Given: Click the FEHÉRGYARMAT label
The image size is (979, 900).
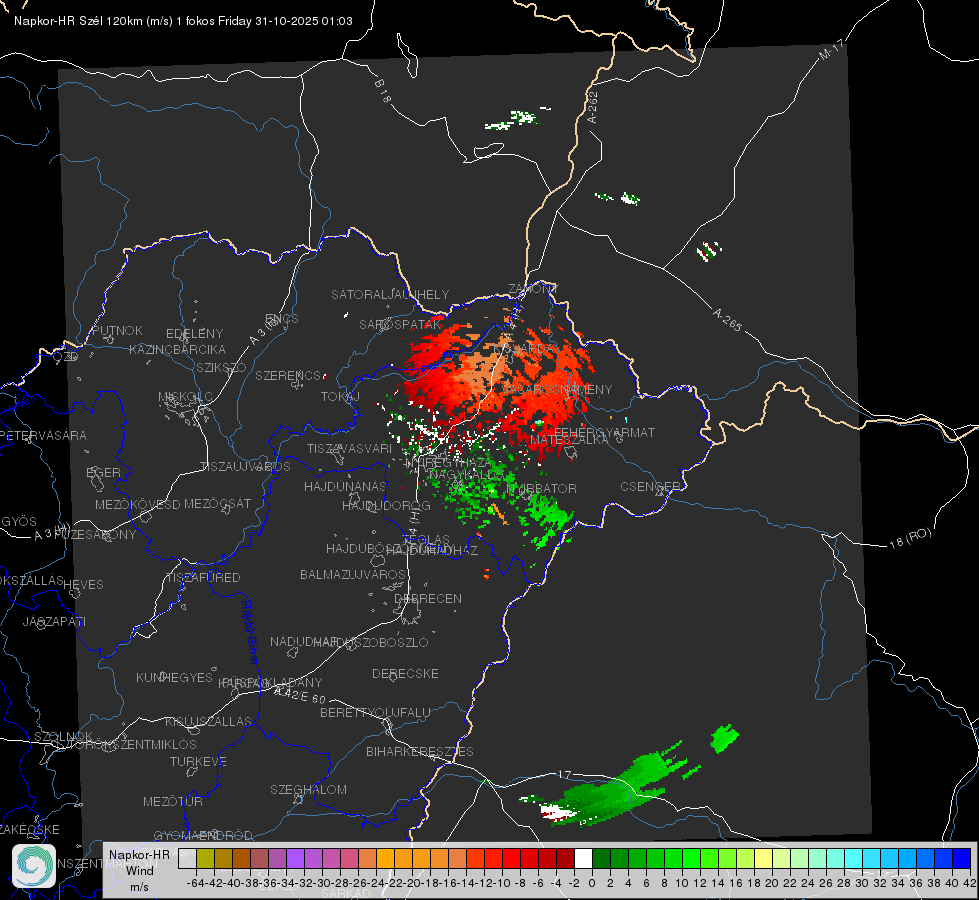Looking at the screenshot, I should pyautogui.click(x=605, y=432).
